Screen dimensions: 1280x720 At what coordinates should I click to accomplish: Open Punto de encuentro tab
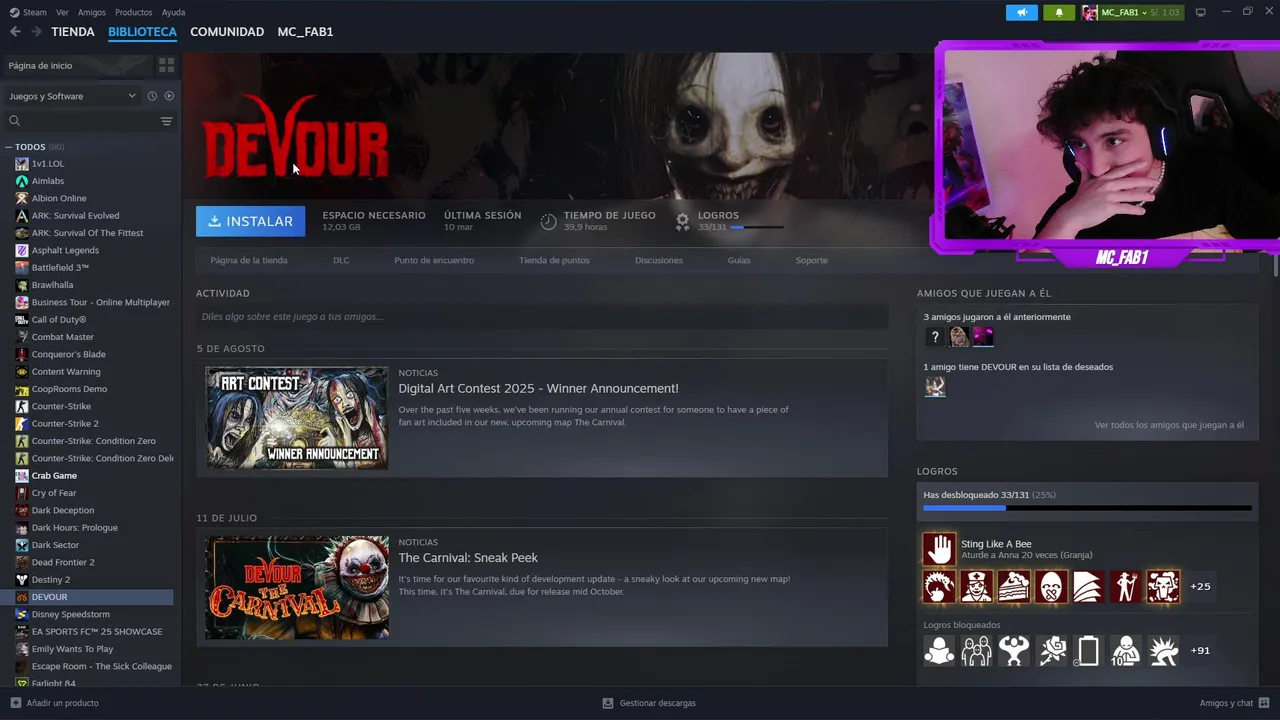pos(434,260)
